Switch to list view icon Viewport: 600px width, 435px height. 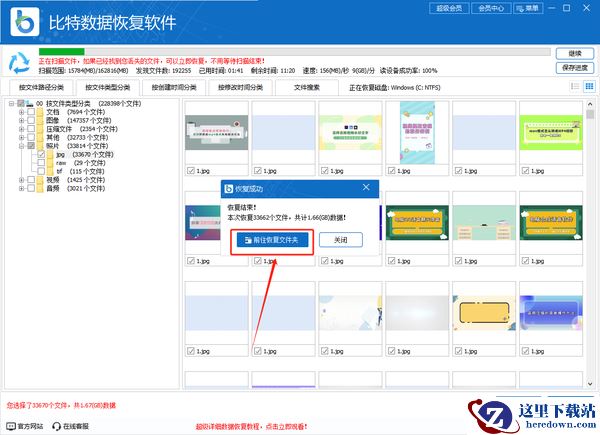click(x=575, y=86)
